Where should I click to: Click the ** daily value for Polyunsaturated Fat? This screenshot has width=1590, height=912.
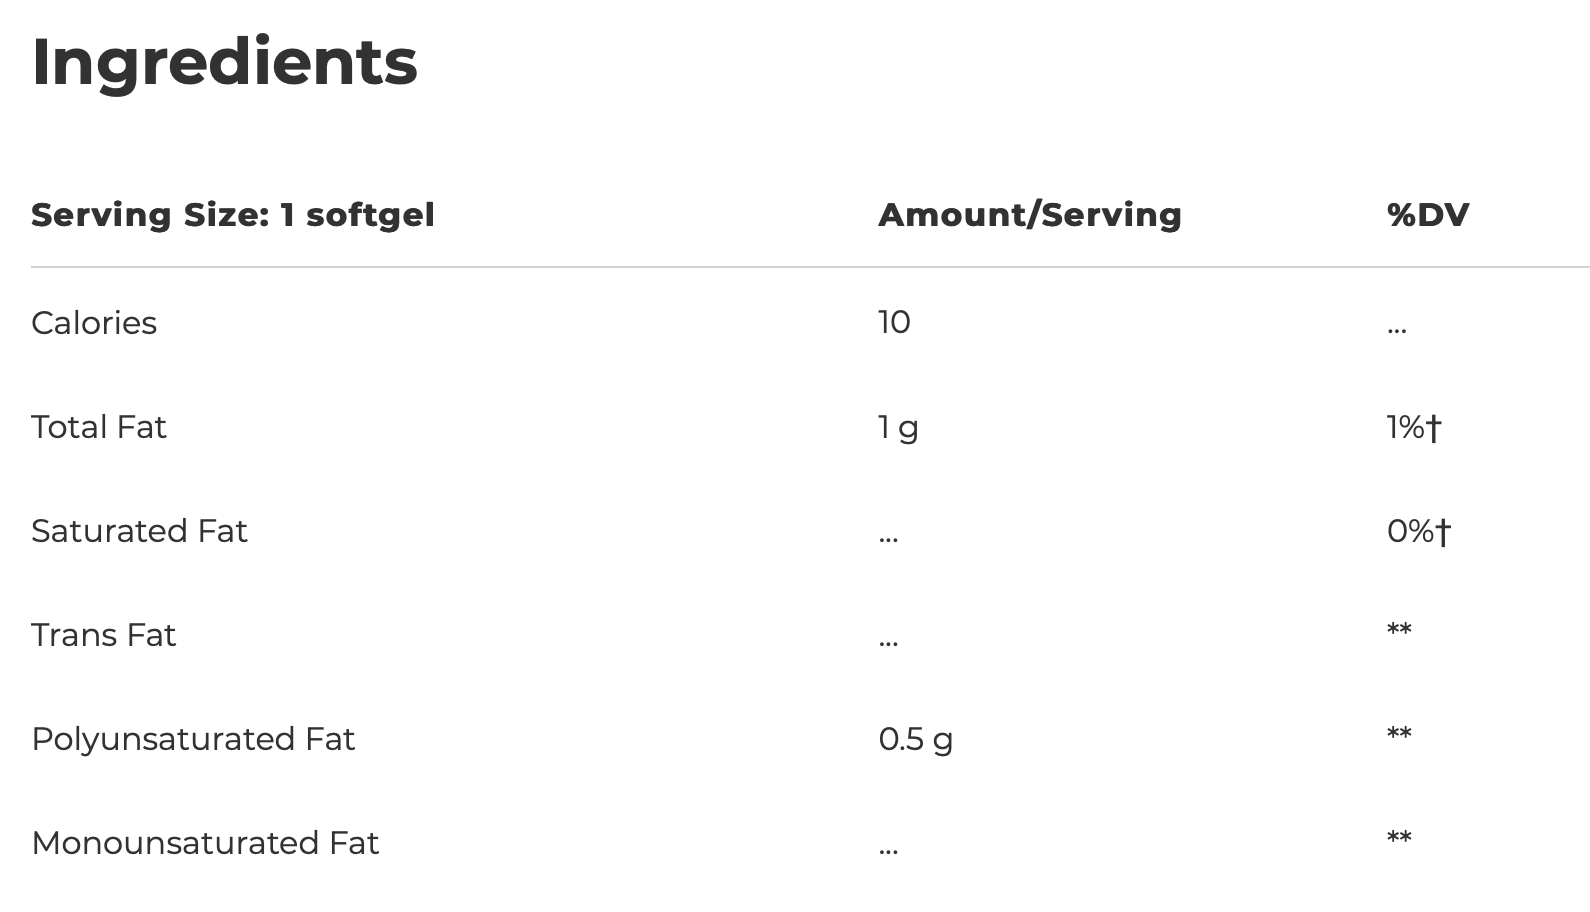(x=1399, y=734)
